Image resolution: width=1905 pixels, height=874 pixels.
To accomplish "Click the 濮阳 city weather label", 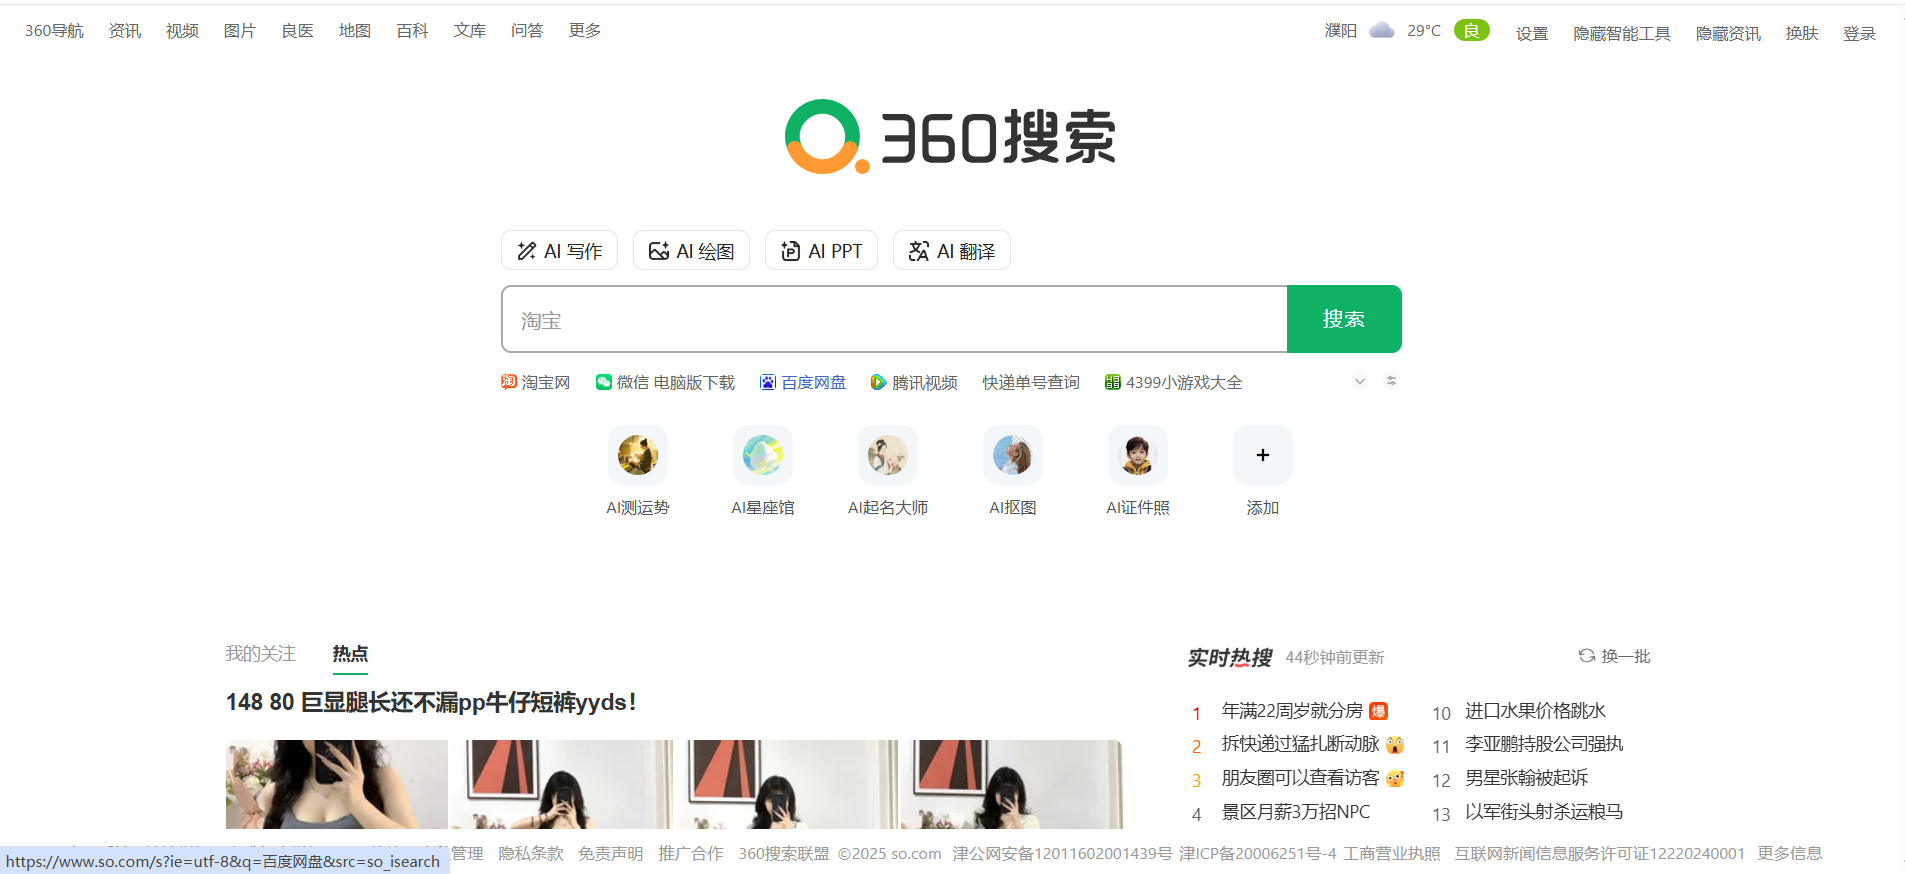I will pos(1341,31).
